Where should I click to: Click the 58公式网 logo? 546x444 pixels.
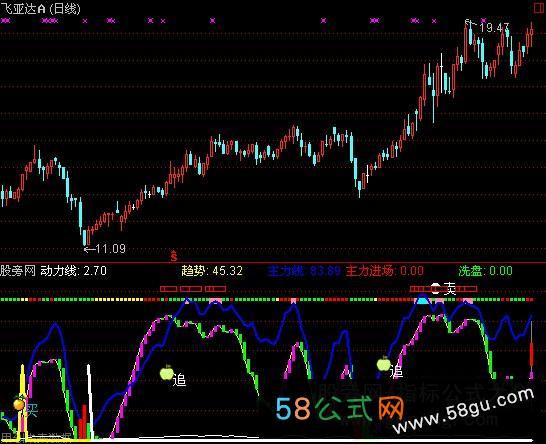pyautogui.click(x=339, y=408)
